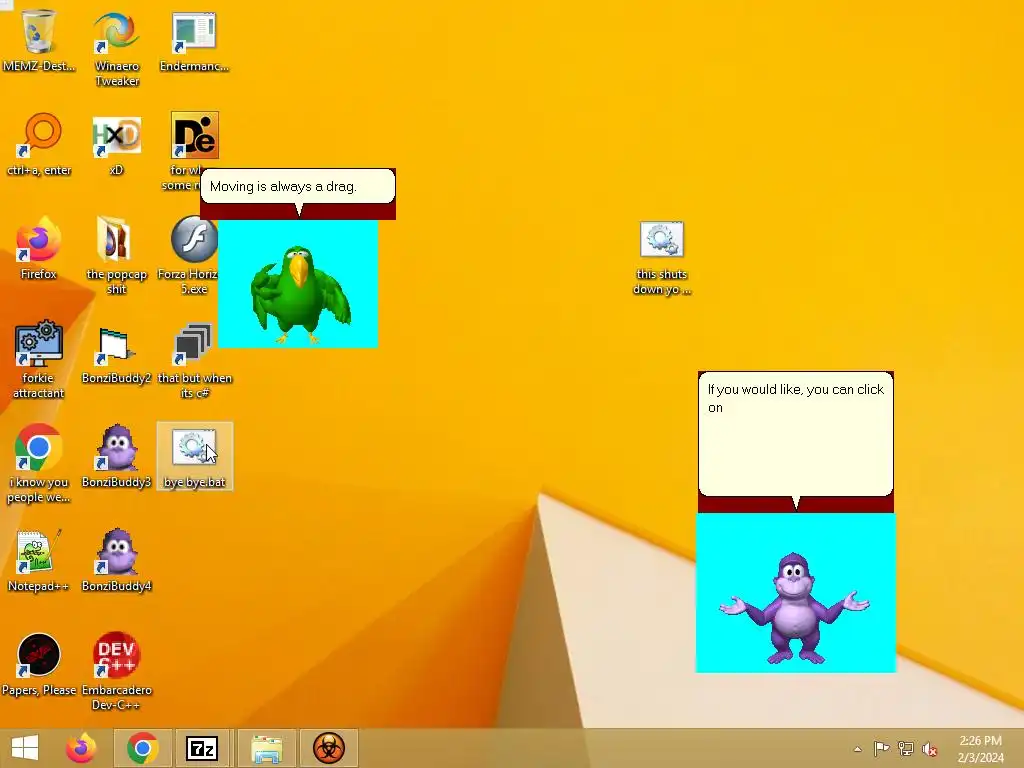Viewport: 1024px width, 768px height.
Task: Show hidden system tray icons
Action: [x=857, y=749]
